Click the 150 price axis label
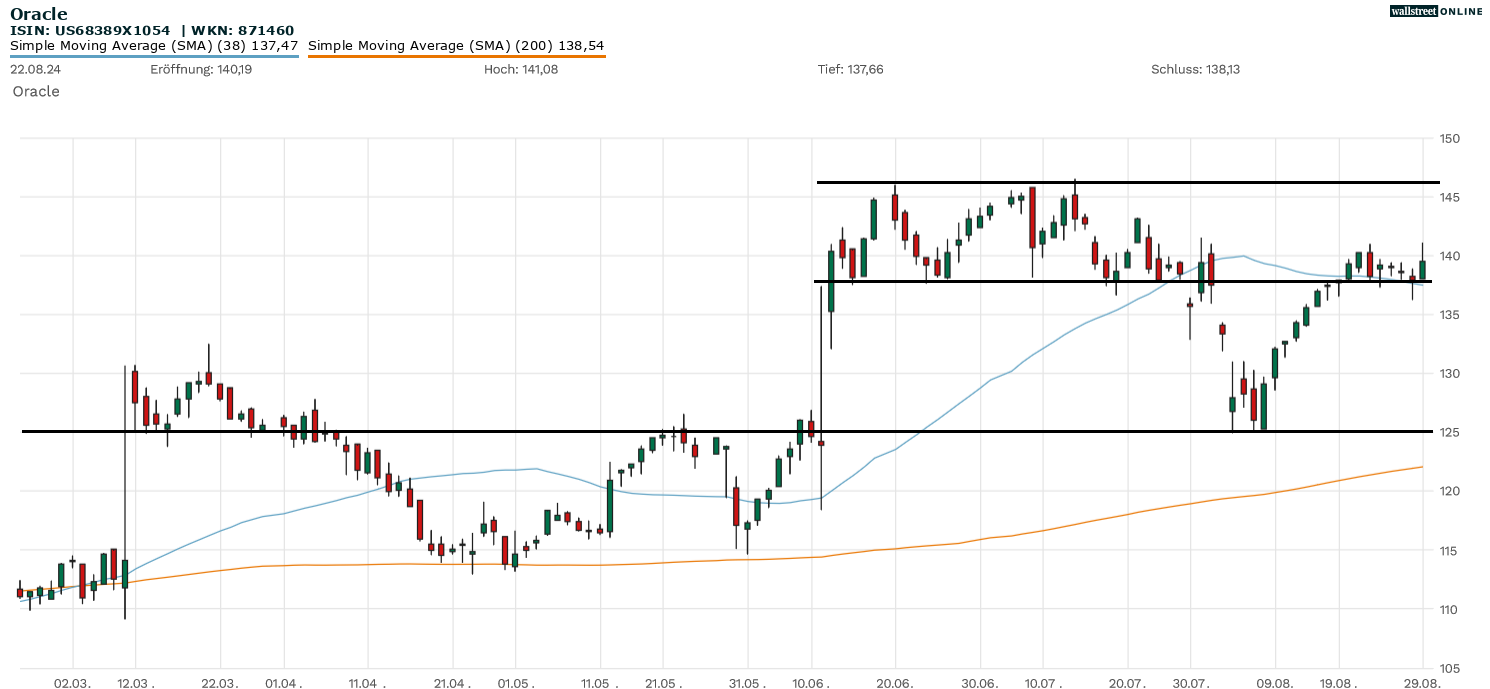The image size is (1490, 689). (1448, 138)
